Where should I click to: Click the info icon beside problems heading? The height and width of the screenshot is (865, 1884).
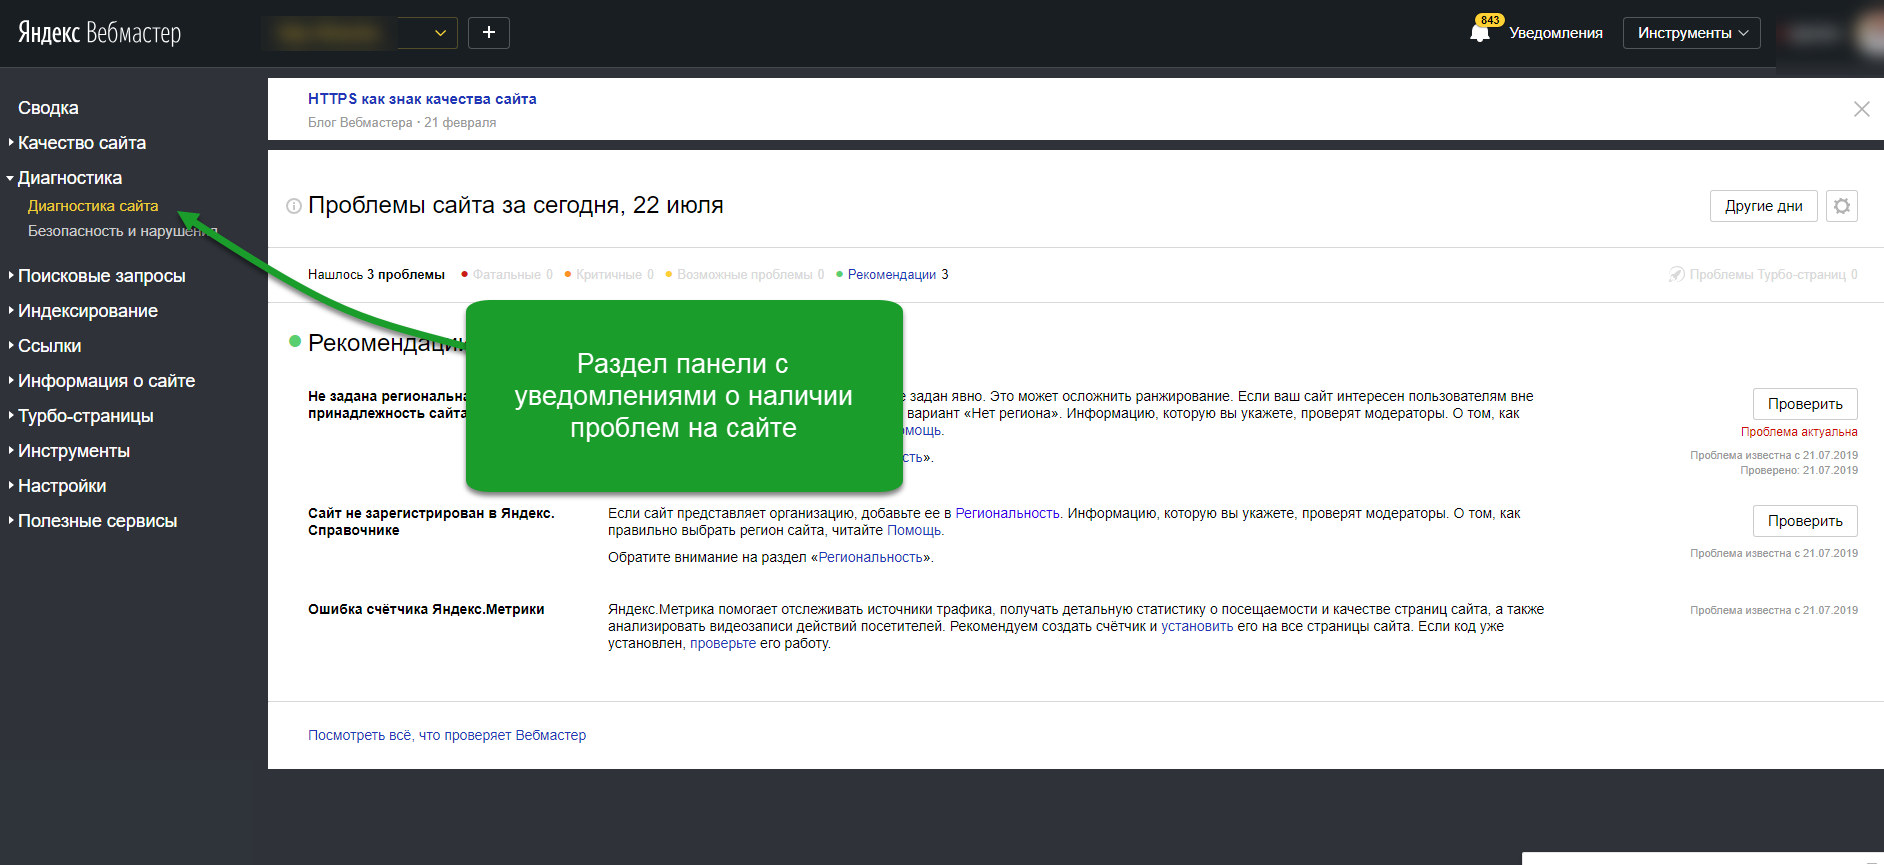(294, 206)
